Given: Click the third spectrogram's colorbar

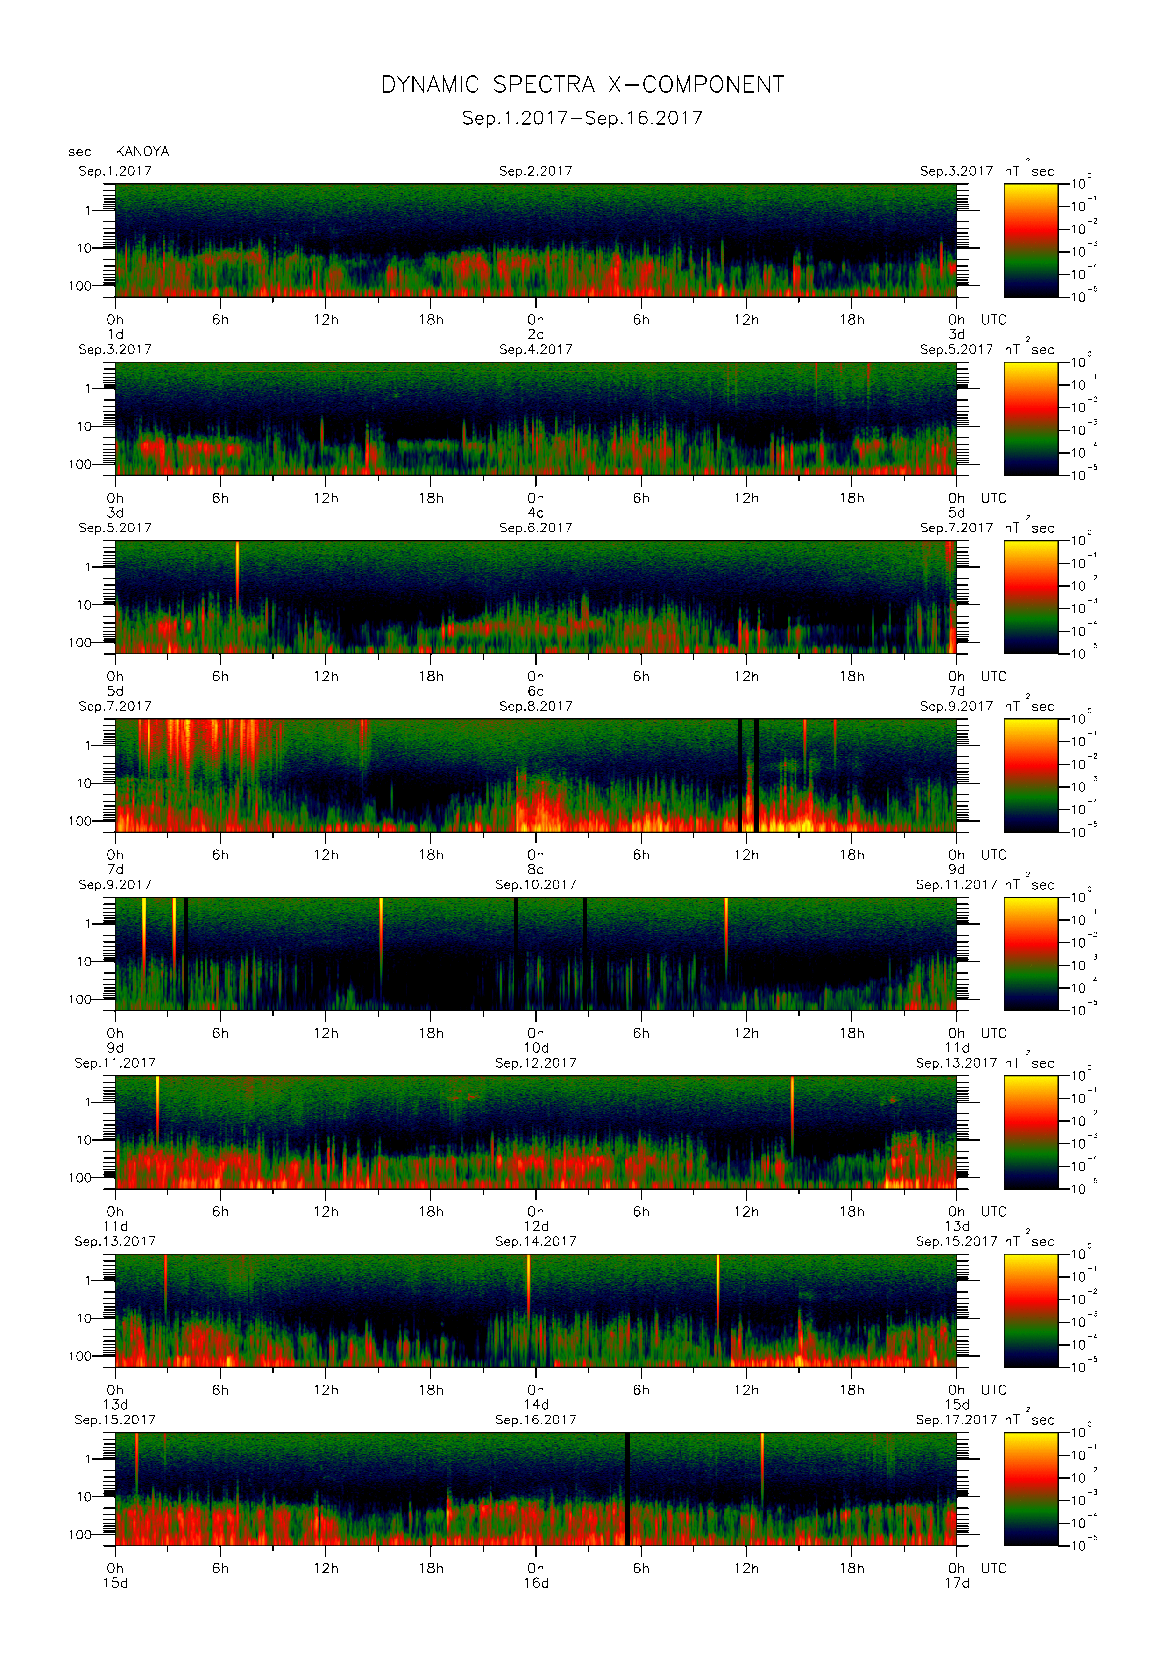Looking at the screenshot, I should click(1030, 597).
